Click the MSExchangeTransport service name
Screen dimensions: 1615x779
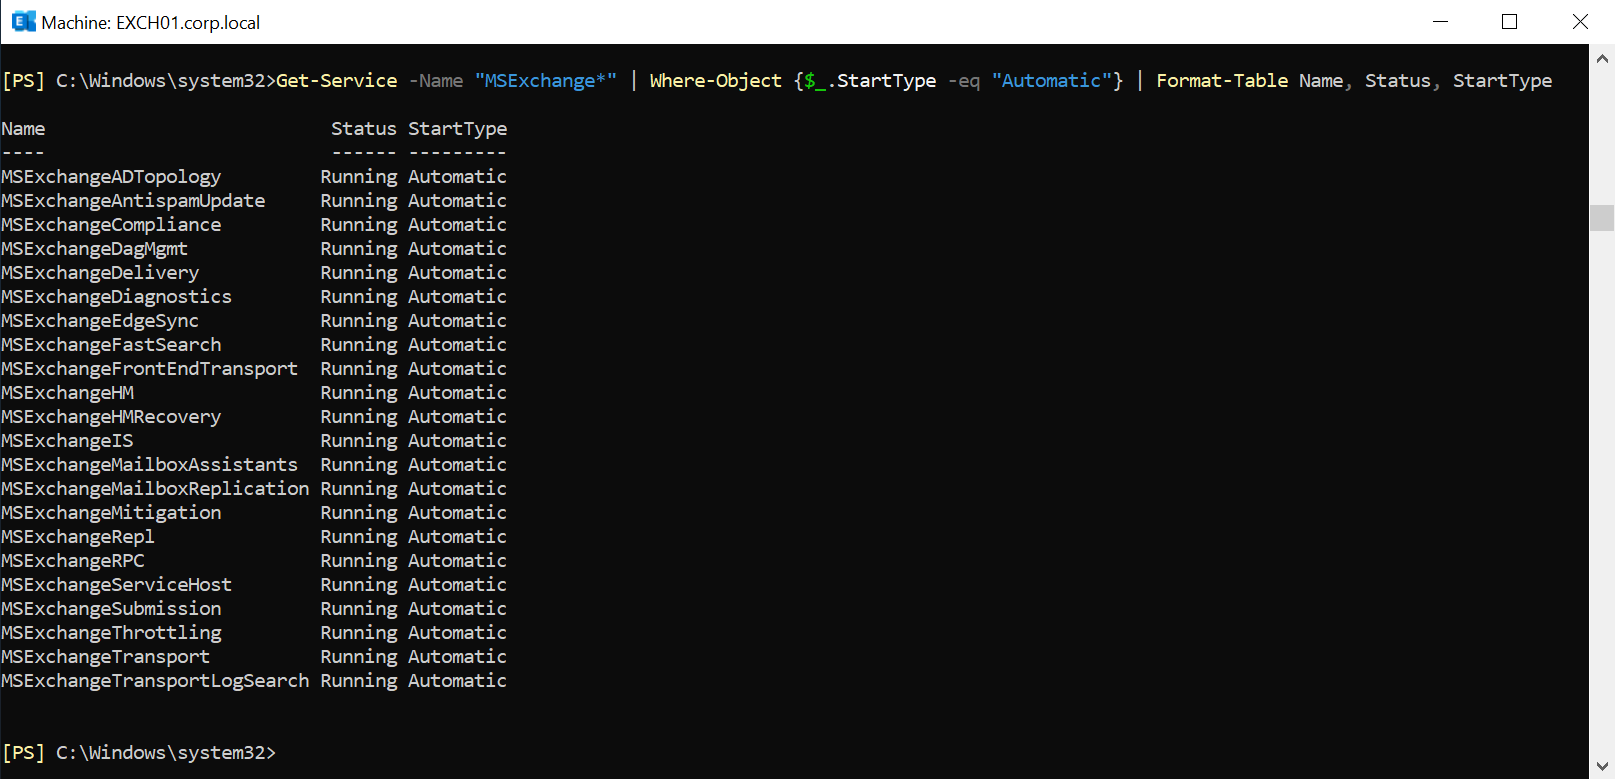(x=105, y=657)
